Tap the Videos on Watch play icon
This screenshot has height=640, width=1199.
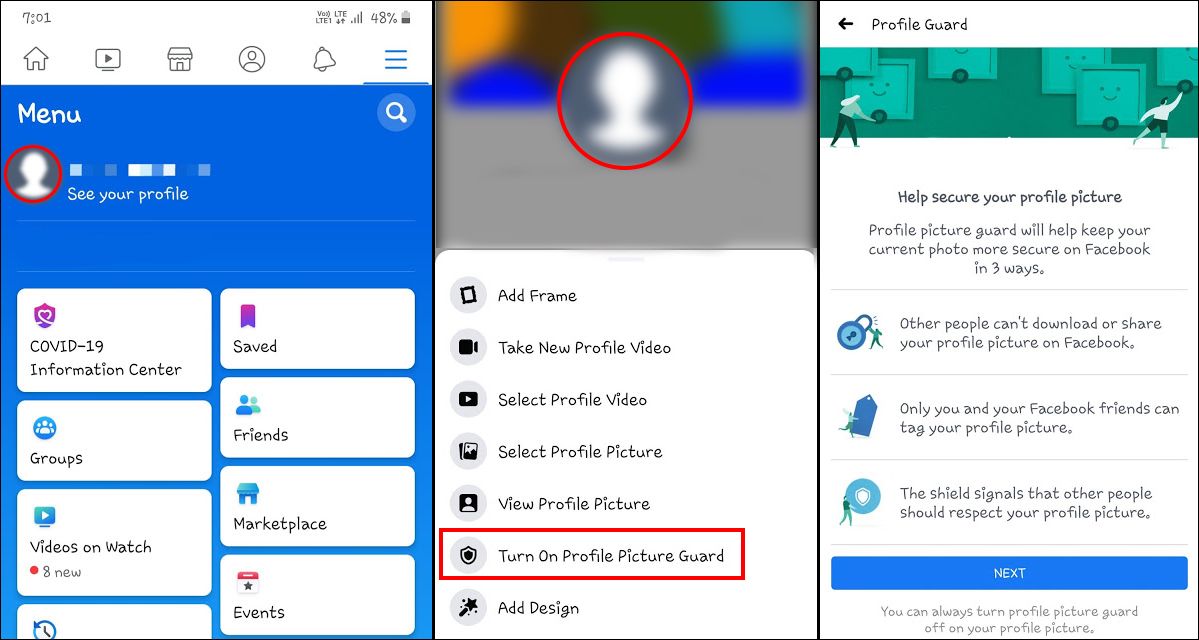[45, 517]
